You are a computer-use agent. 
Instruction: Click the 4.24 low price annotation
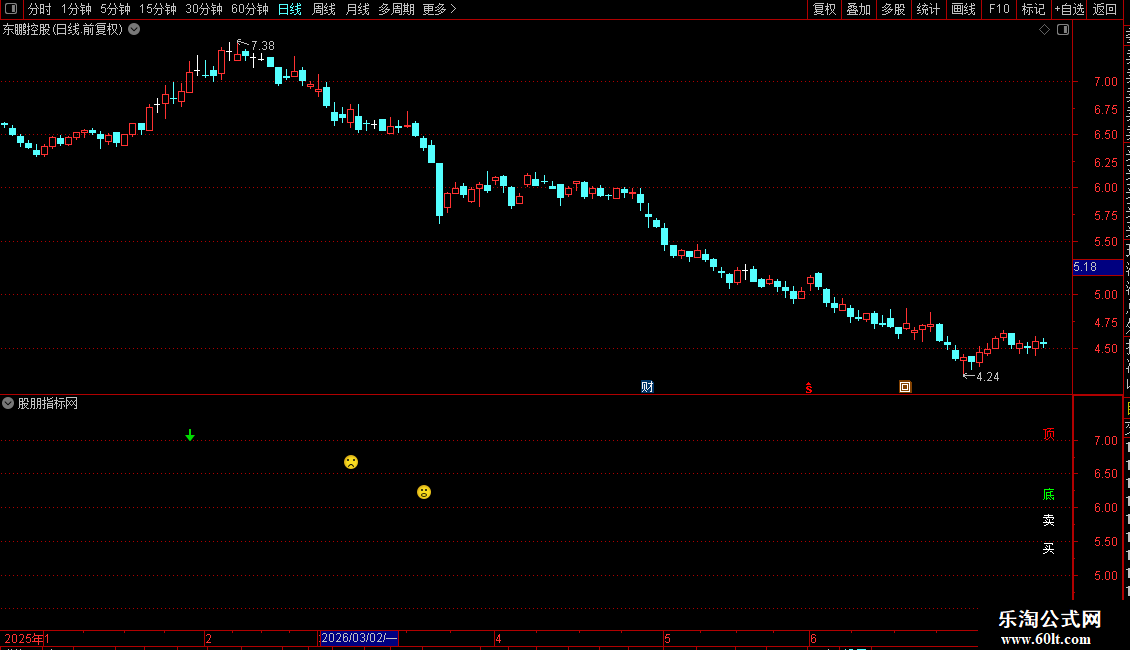pyautogui.click(x=987, y=377)
